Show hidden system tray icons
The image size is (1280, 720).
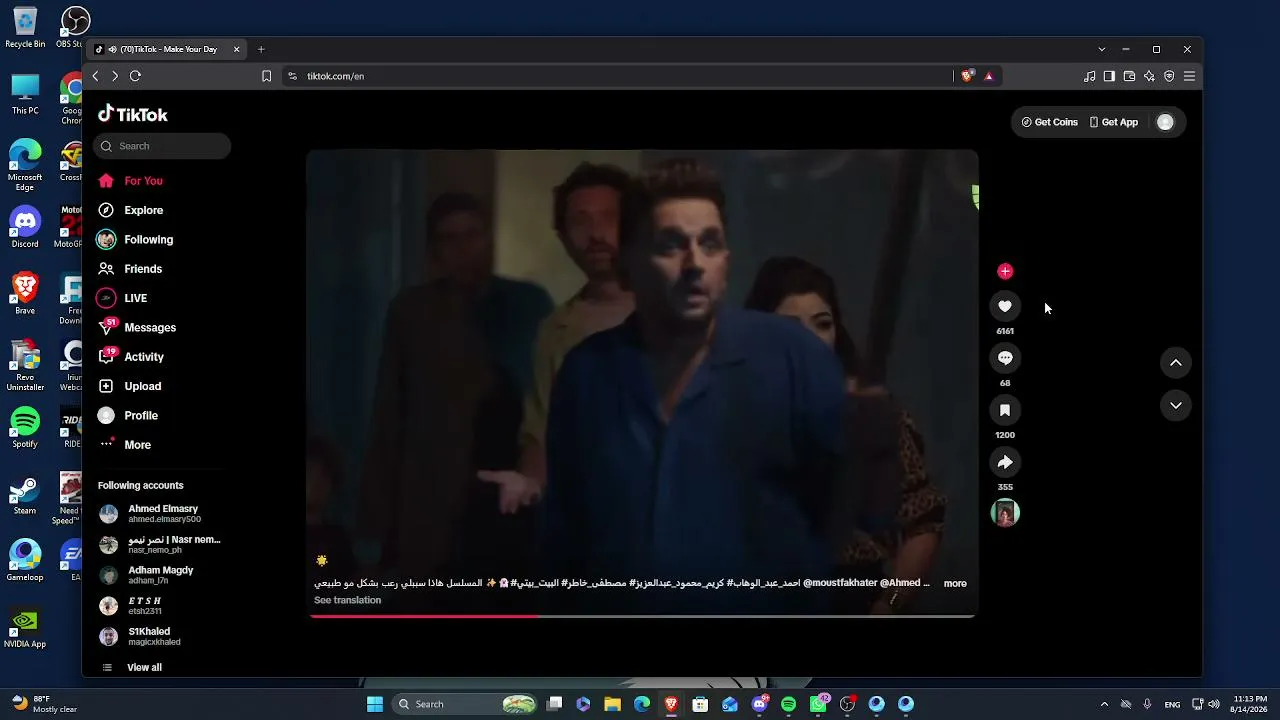pos(1104,704)
